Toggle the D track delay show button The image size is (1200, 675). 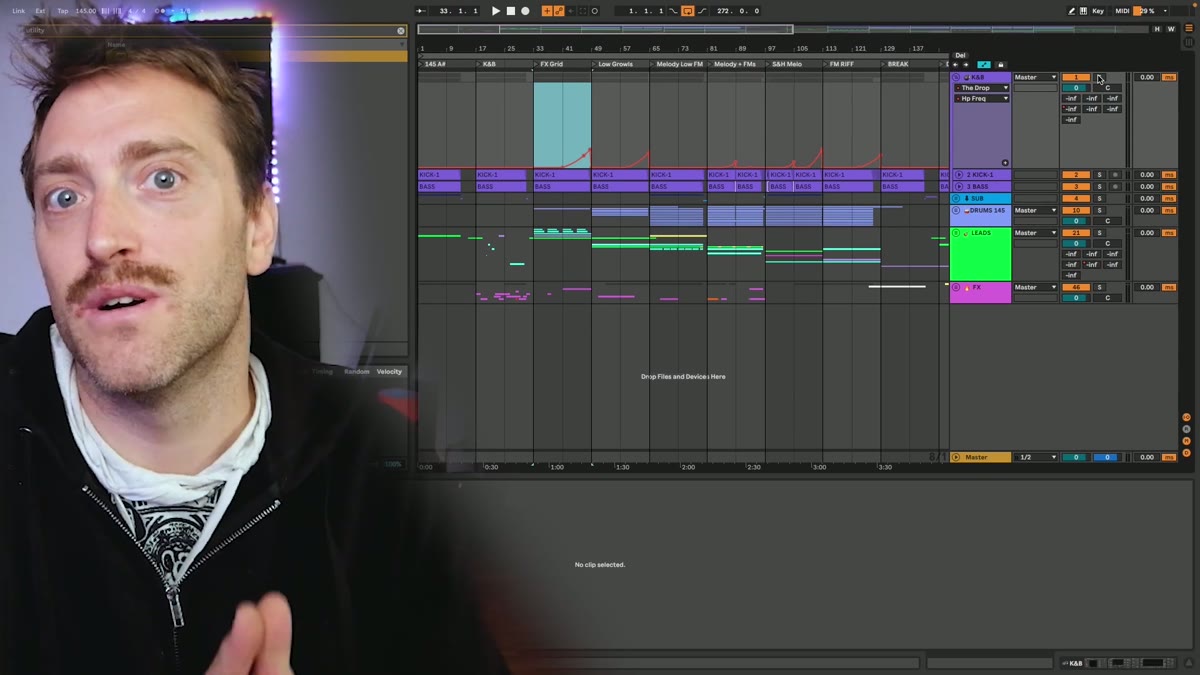(x=1186, y=453)
